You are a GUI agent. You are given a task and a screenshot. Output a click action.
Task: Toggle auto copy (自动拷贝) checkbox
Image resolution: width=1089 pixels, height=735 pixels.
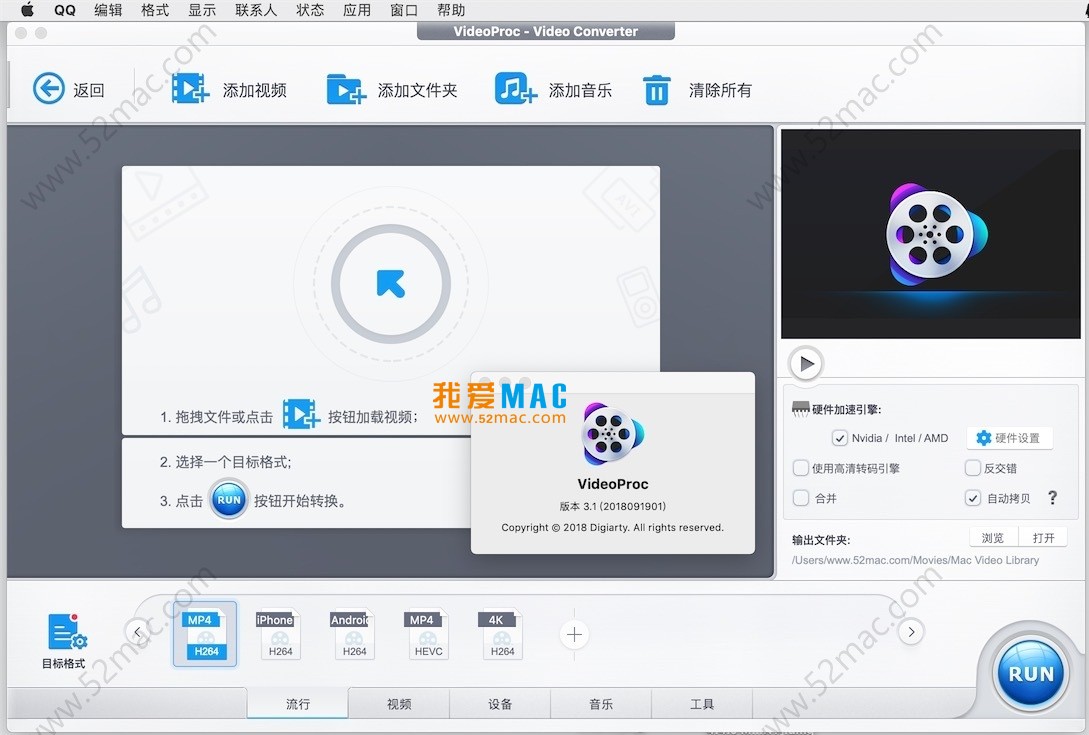(x=973, y=498)
